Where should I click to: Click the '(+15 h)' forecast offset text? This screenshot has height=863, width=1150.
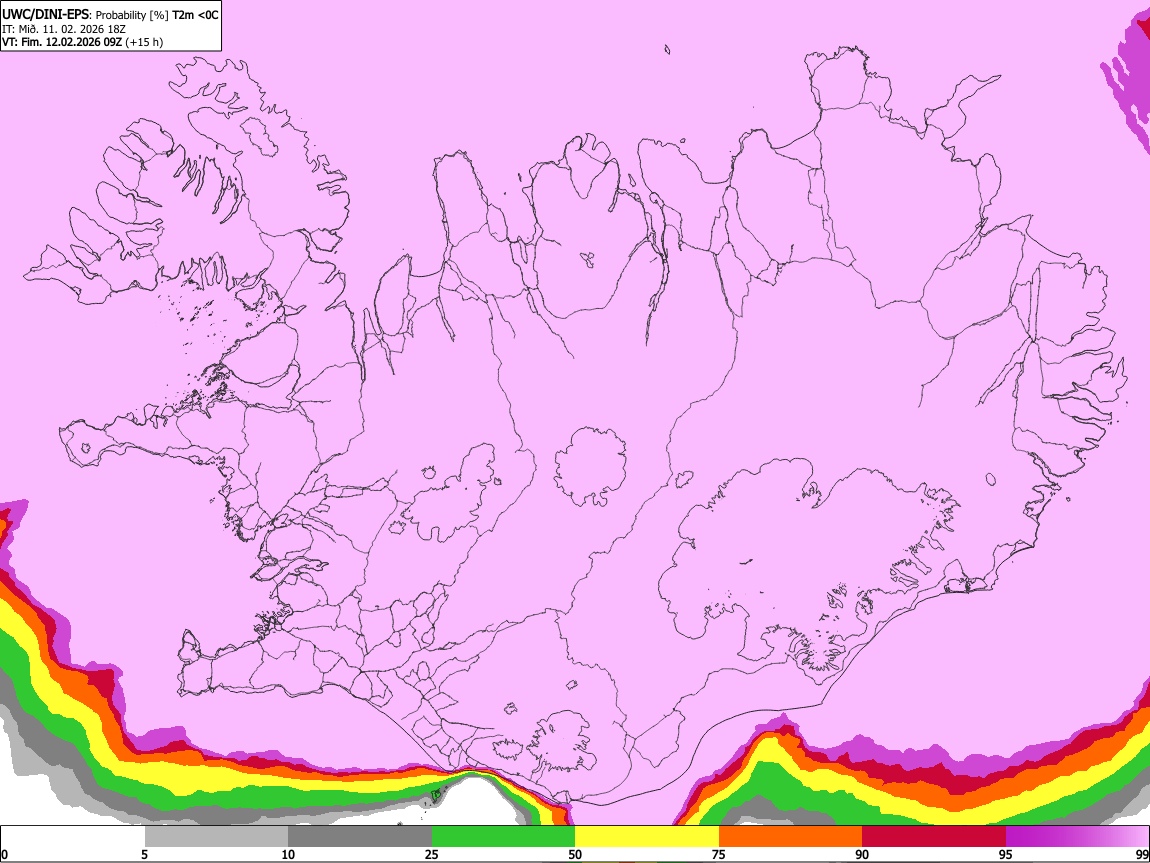pos(144,42)
